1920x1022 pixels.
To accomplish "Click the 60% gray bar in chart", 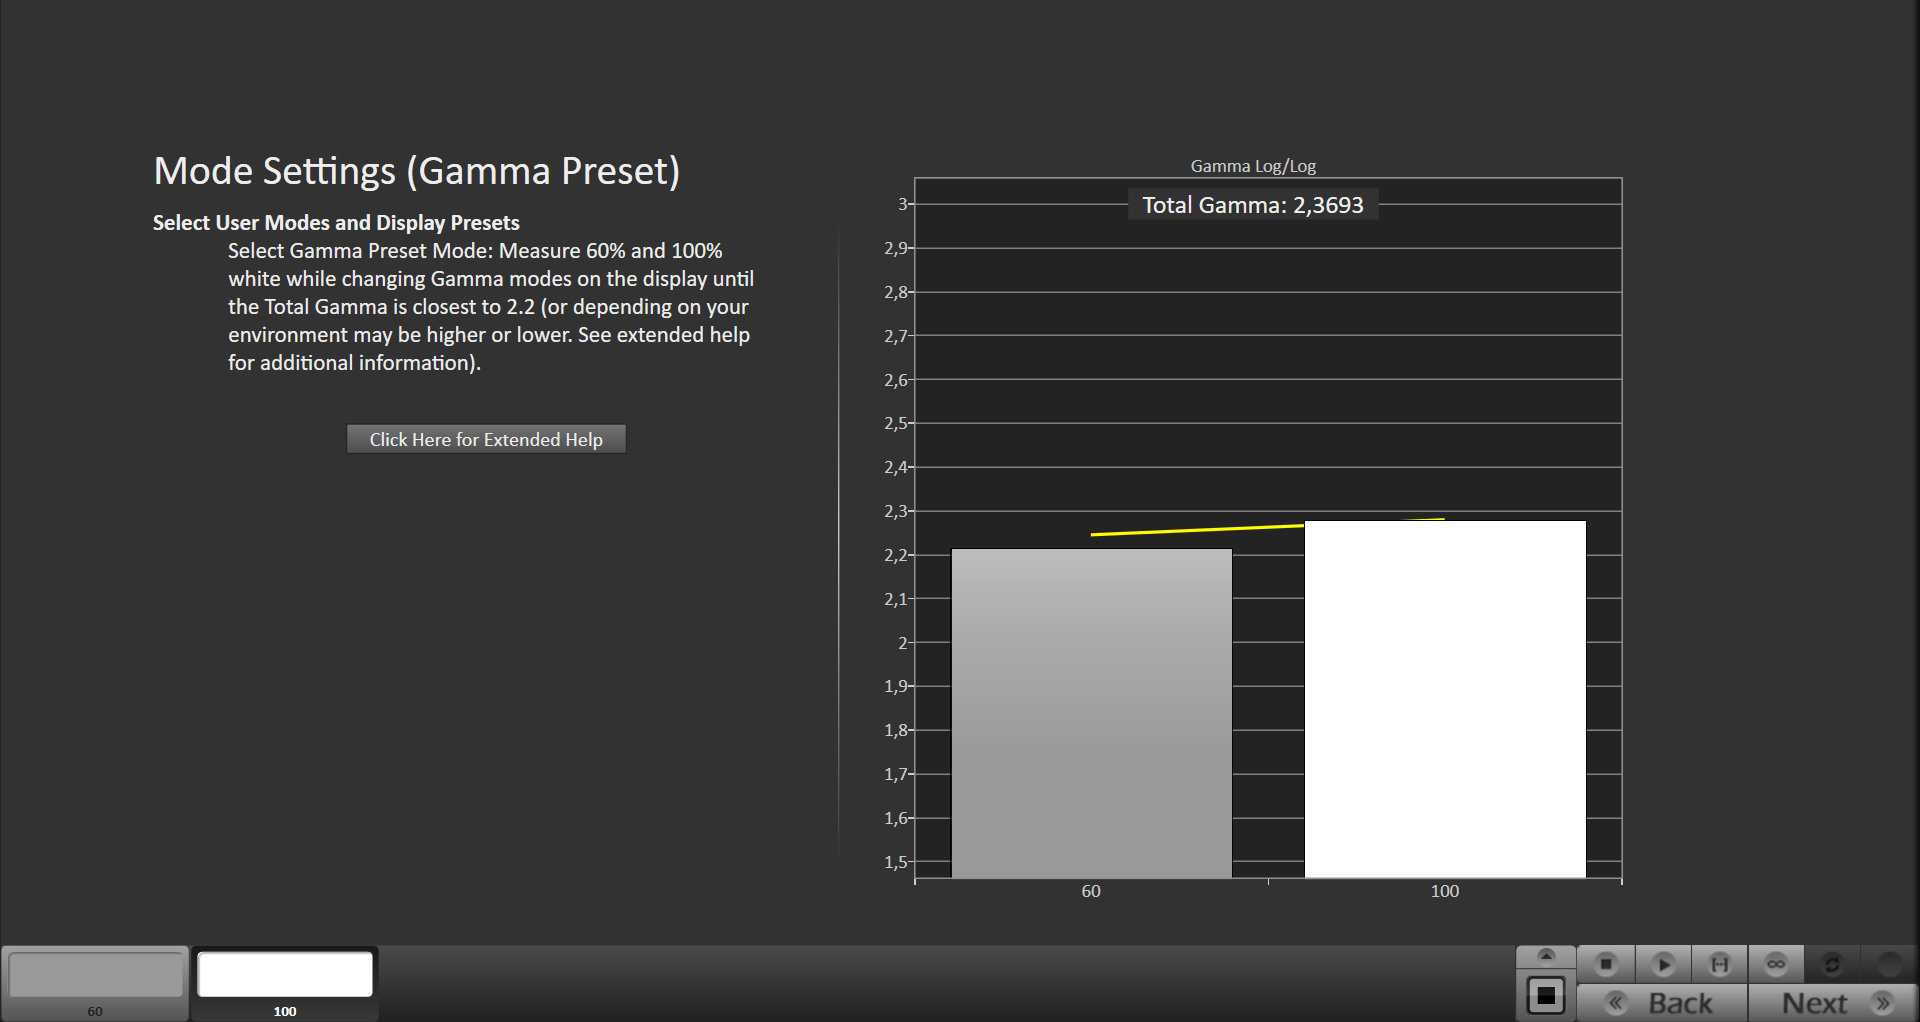I will (x=1091, y=713).
